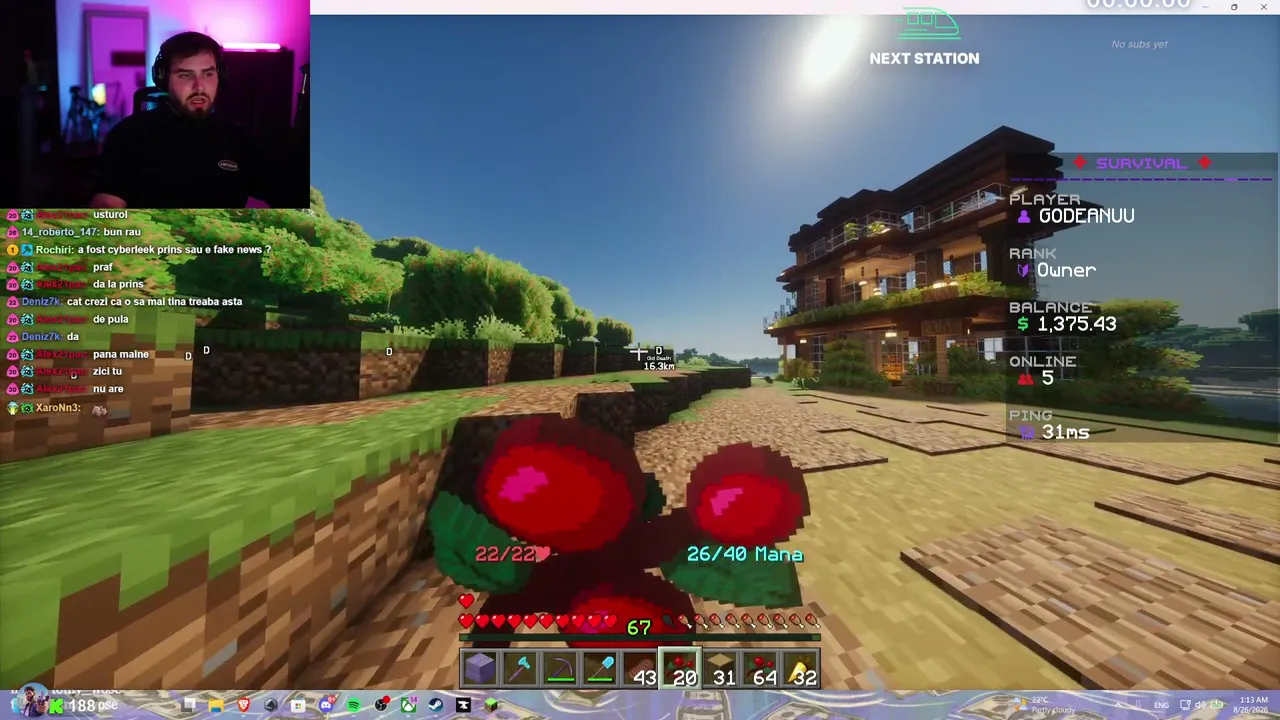Open the Xbox app from the taskbar
Viewport: 1280px width, 720px height.
(x=408, y=706)
